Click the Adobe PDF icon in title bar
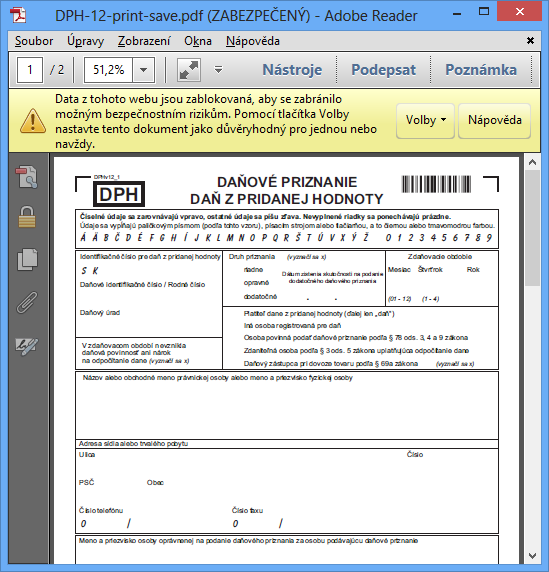 click(x=18, y=15)
